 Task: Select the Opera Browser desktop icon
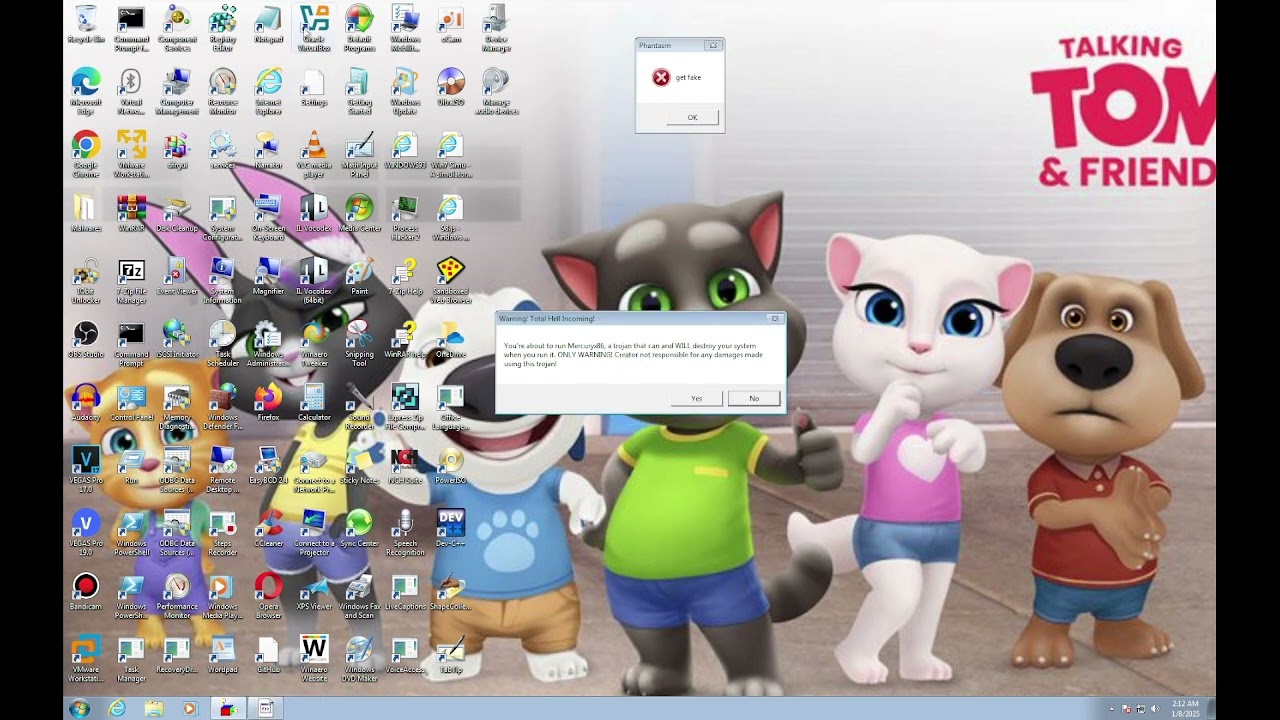coord(268,596)
